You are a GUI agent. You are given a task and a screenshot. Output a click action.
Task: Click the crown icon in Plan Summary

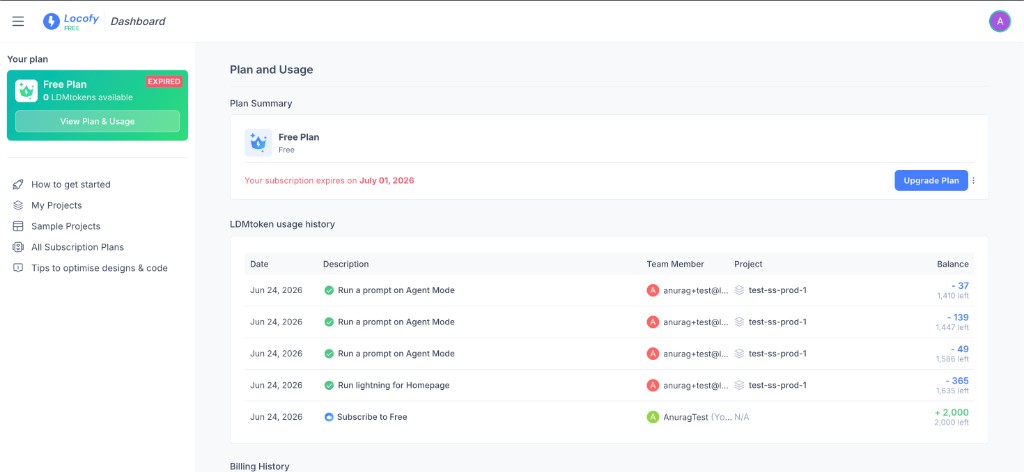[258, 142]
